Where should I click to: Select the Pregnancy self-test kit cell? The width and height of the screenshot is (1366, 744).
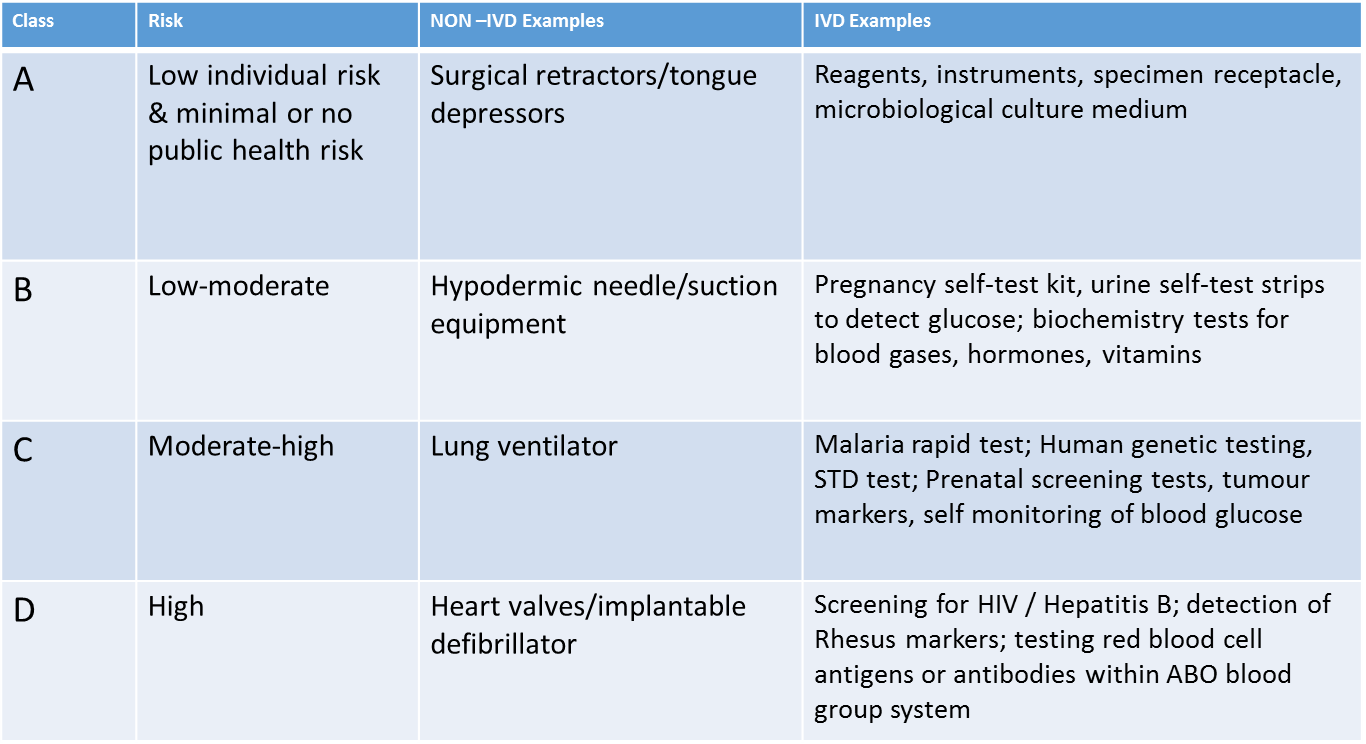[x=1082, y=341]
